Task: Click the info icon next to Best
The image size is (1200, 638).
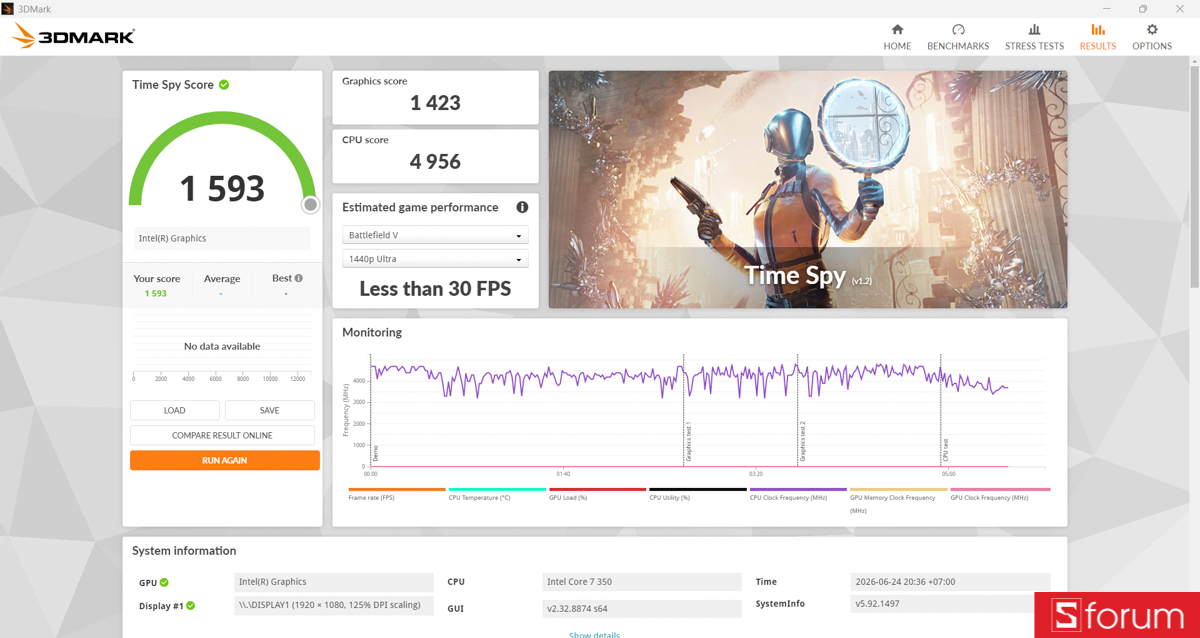Action: point(298,278)
